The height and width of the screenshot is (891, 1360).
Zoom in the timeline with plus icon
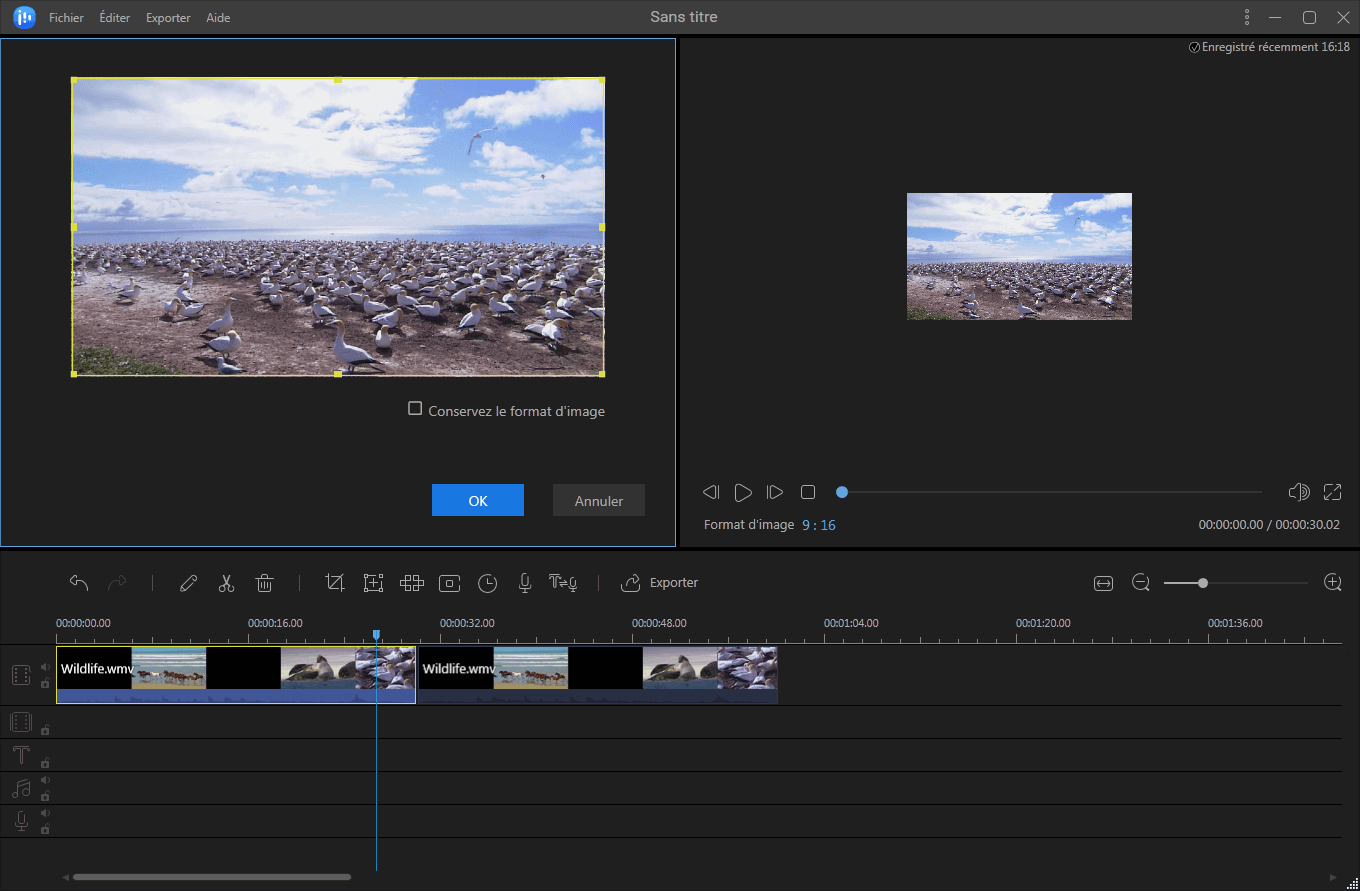[1332, 583]
